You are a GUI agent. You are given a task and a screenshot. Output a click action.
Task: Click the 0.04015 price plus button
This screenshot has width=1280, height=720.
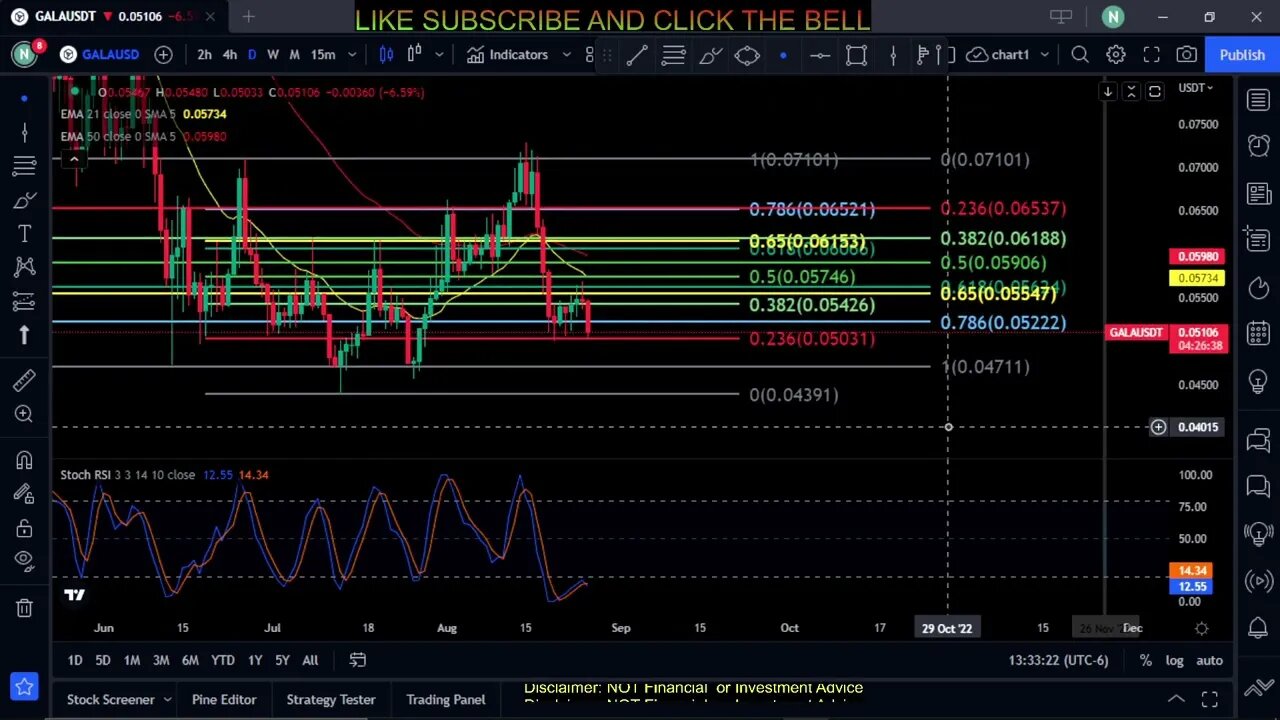(x=1158, y=427)
